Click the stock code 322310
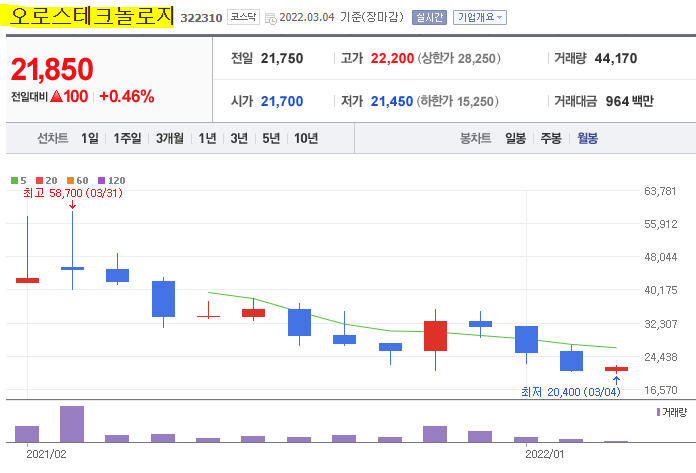Image resolution: width=696 pixels, height=473 pixels. click(x=201, y=18)
